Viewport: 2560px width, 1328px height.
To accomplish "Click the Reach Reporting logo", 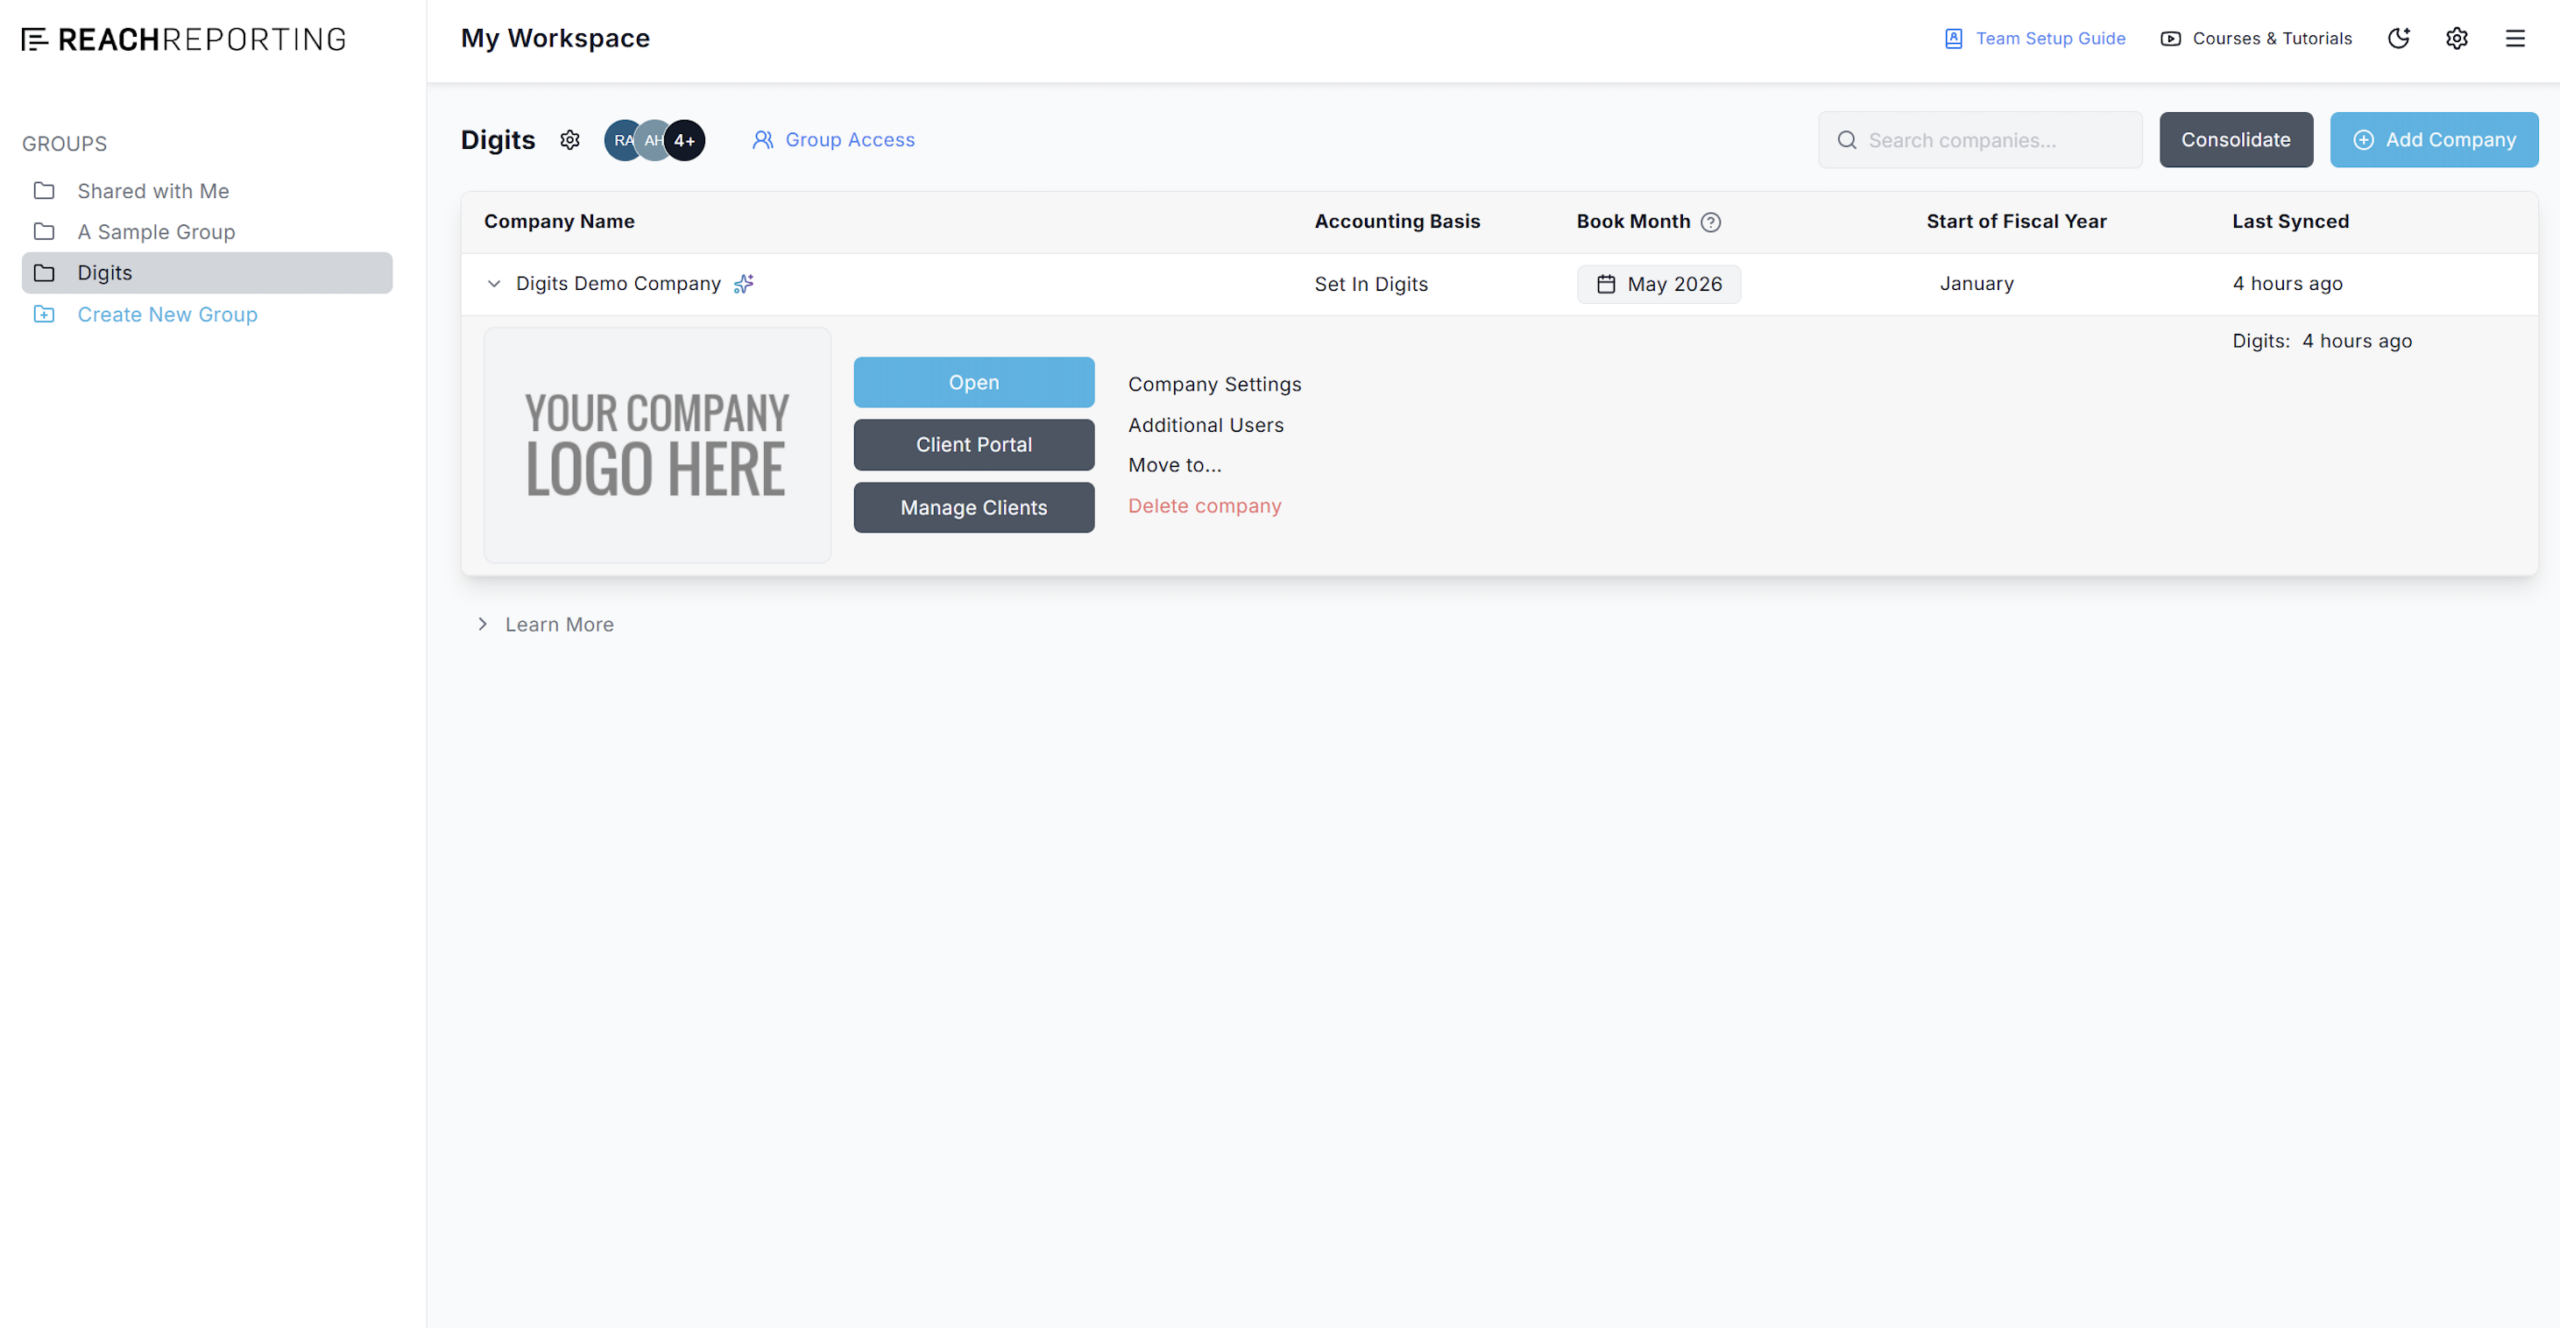I will point(184,39).
